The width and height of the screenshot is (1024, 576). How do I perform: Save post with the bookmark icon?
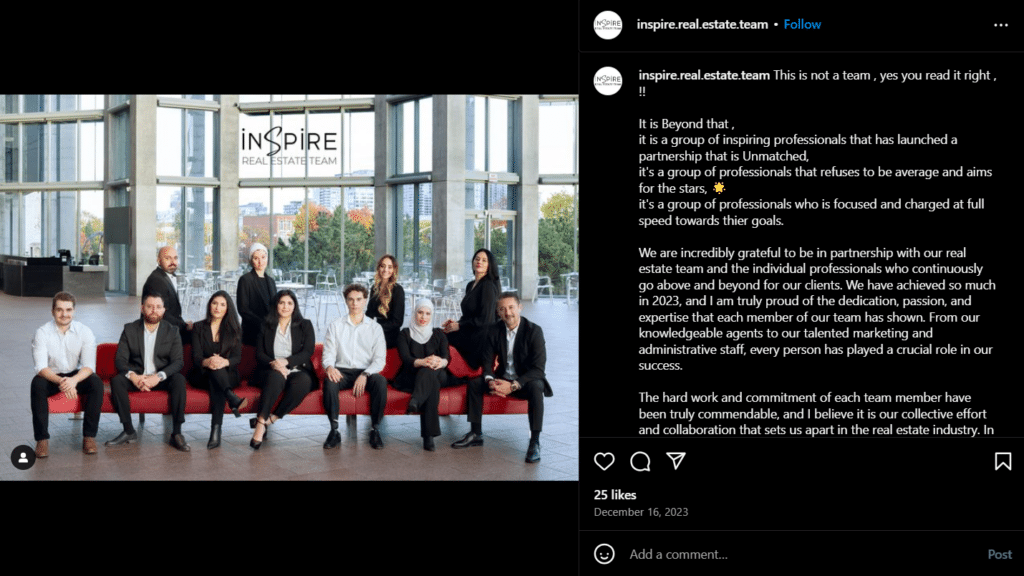pyautogui.click(x=1003, y=461)
